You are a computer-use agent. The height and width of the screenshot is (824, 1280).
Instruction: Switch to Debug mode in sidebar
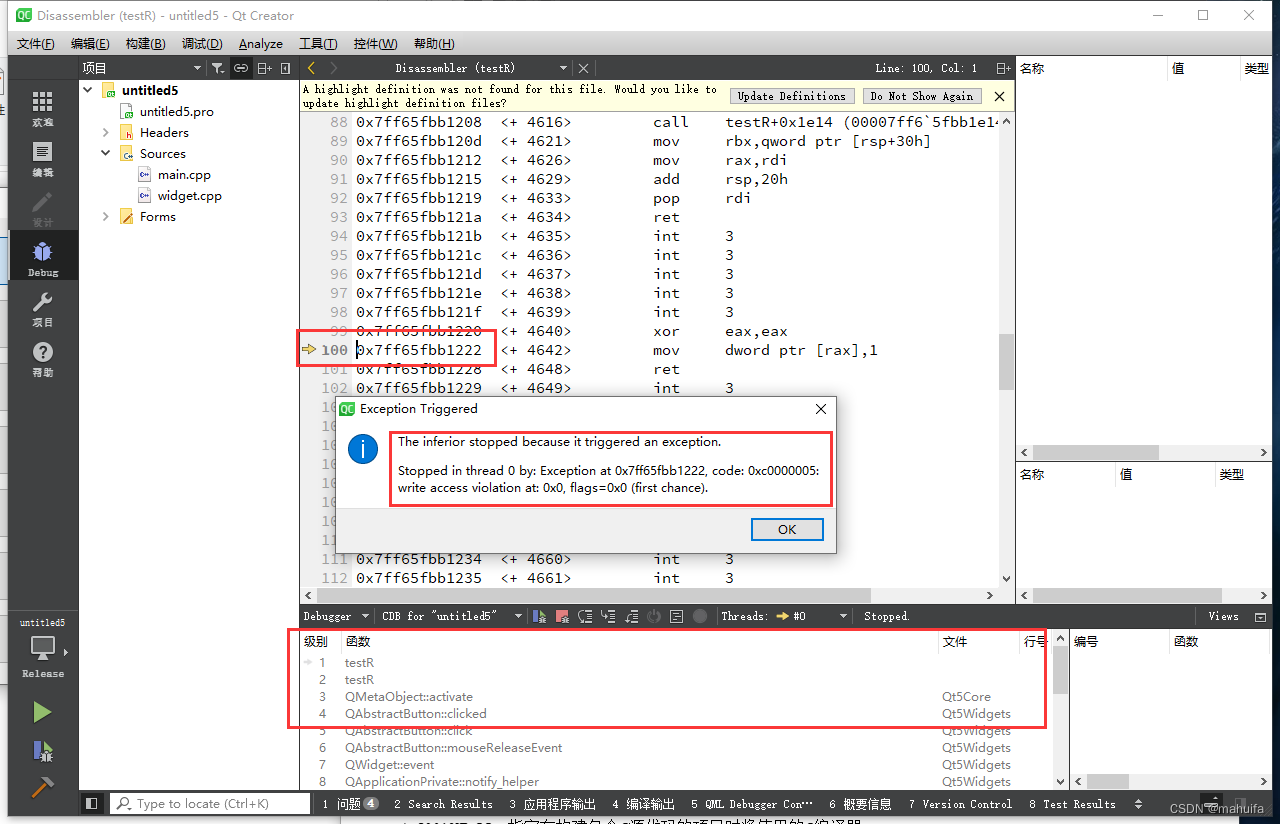click(42, 258)
